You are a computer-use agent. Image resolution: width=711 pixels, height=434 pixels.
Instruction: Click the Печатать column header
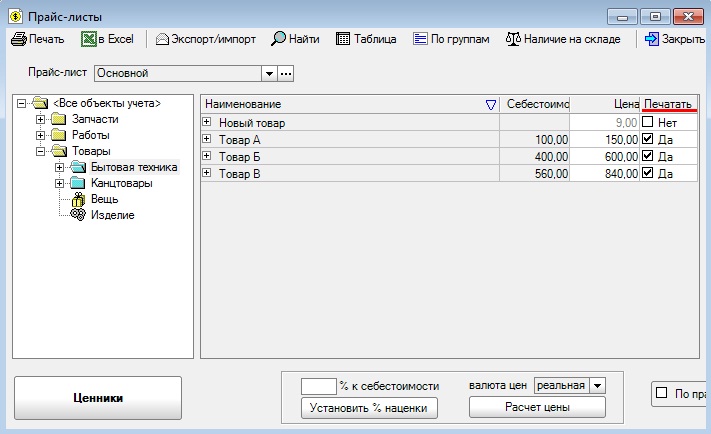pyautogui.click(x=668, y=104)
